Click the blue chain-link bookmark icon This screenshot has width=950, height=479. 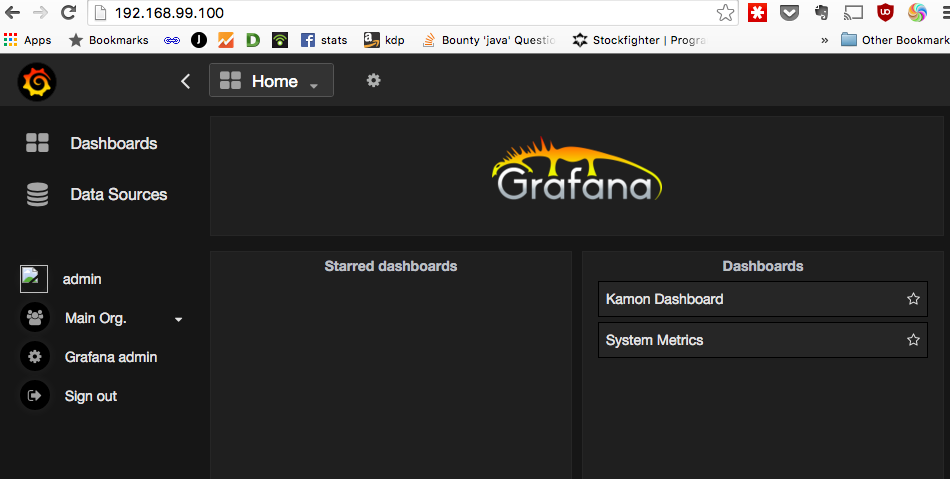click(171, 41)
